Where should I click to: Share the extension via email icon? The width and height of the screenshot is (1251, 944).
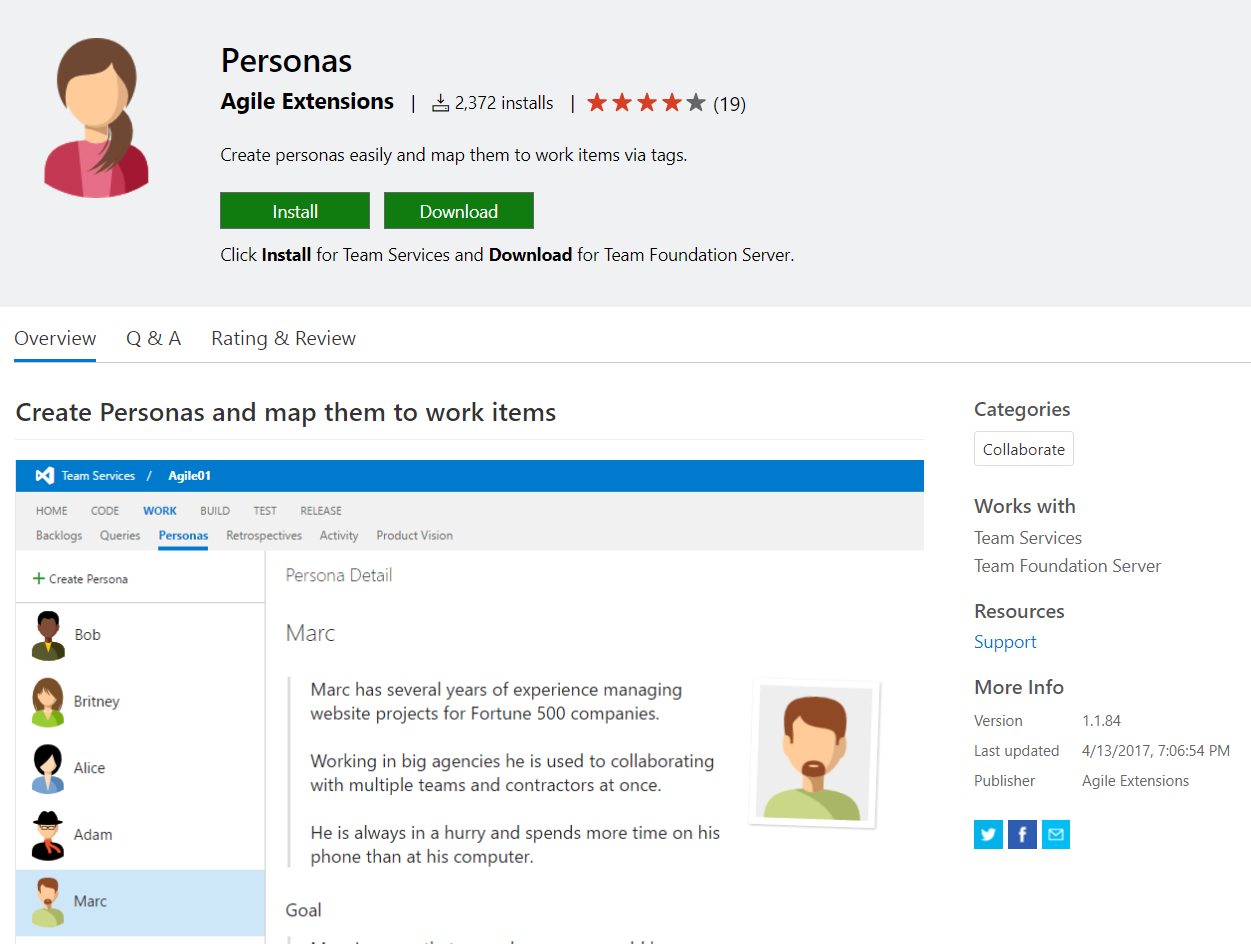[x=1056, y=834]
